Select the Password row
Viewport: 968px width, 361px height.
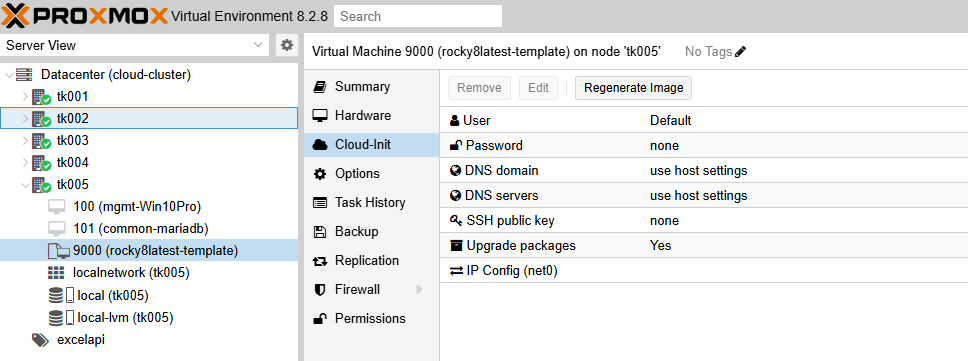coord(704,146)
